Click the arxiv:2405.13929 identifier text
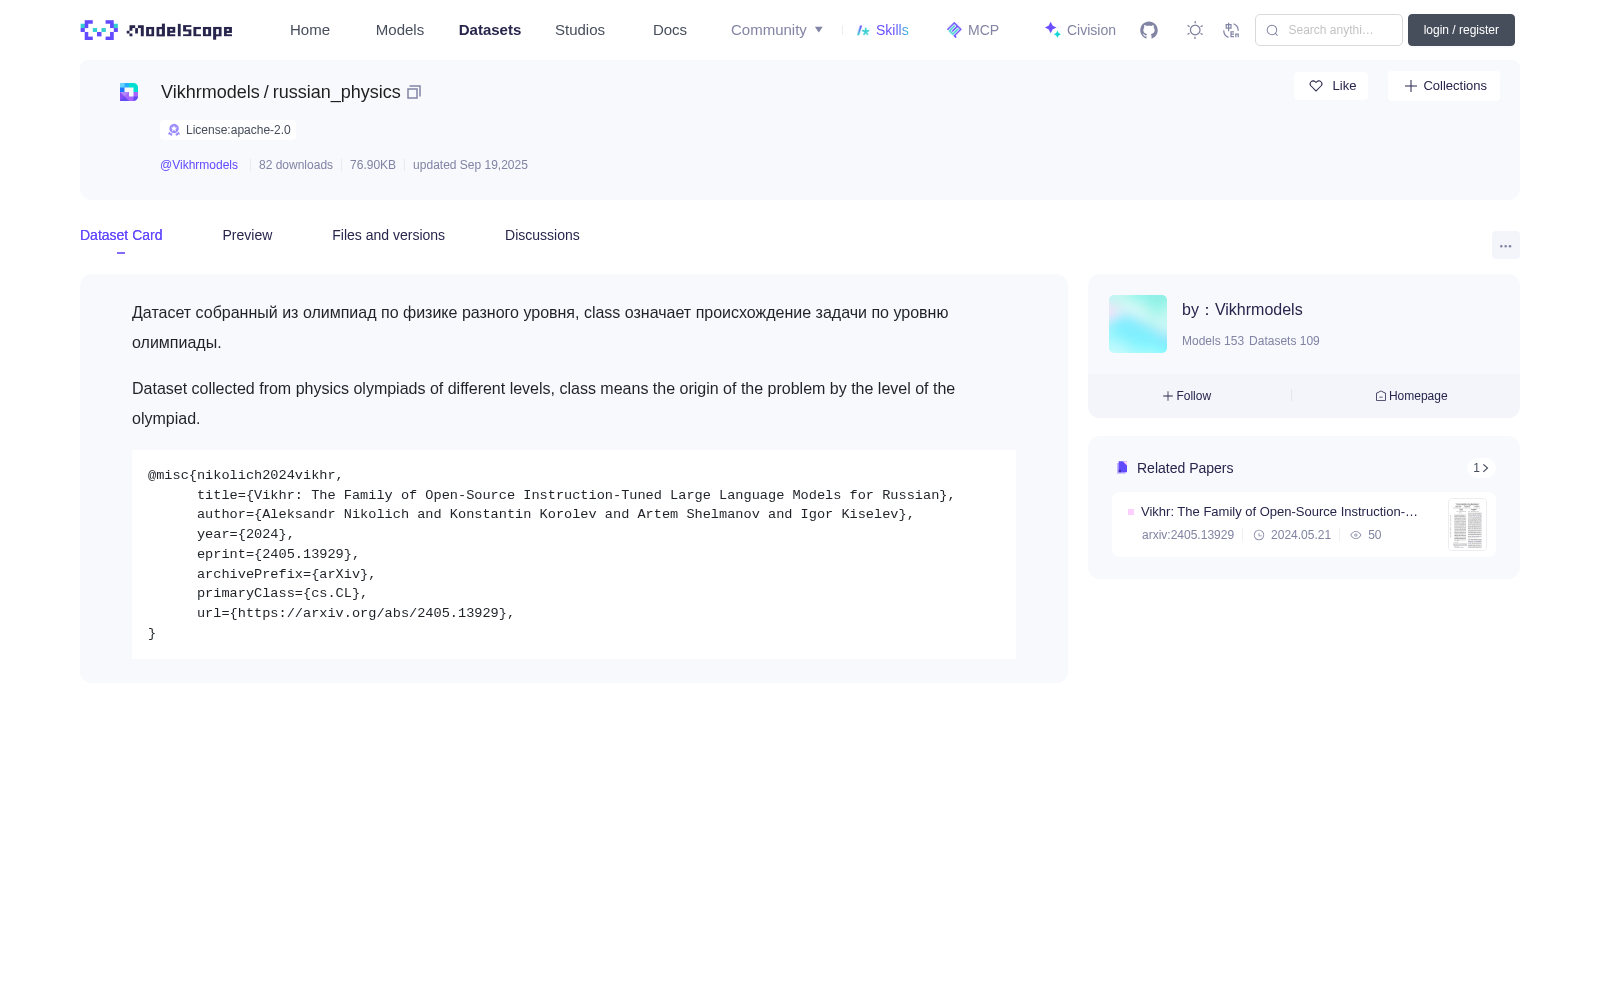The height and width of the screenshot is (1000, 1600). pyautogui.click(x=1188, y=535)
